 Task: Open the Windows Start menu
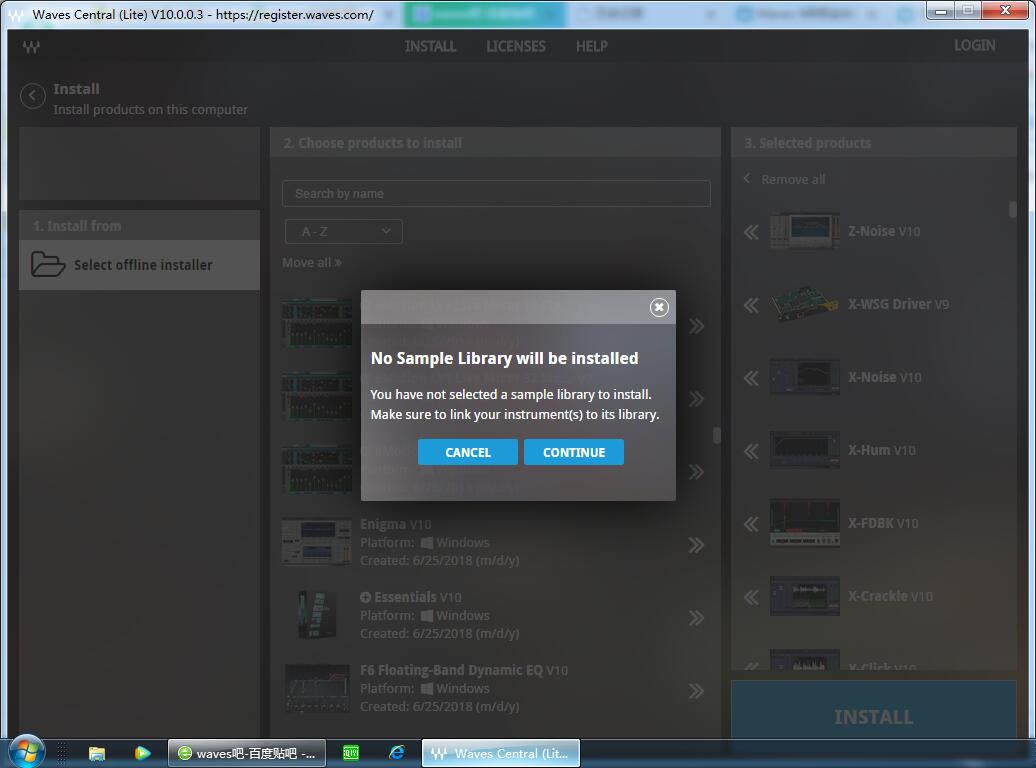[x=25, y=752]
